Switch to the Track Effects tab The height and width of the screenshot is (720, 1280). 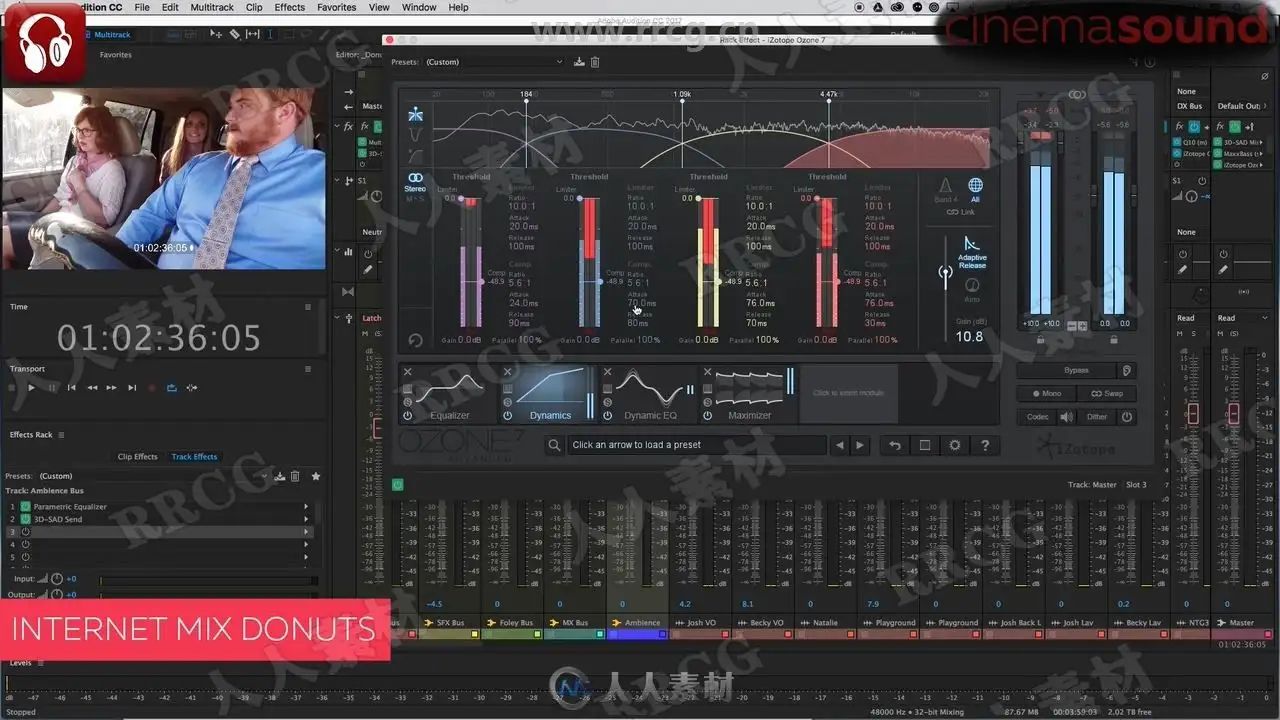194,457
